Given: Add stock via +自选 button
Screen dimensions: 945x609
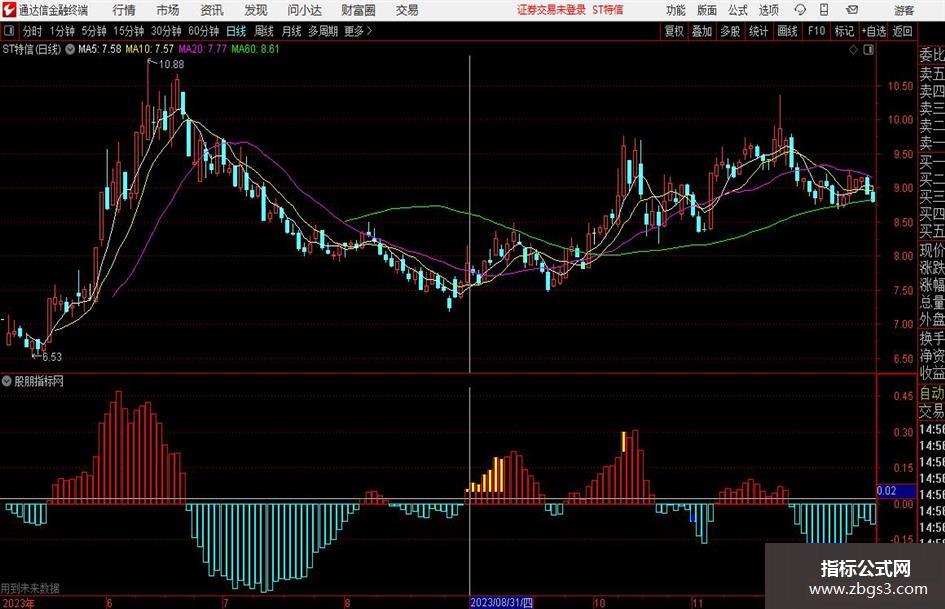Looking at the screenshot, I should [873, 31].
